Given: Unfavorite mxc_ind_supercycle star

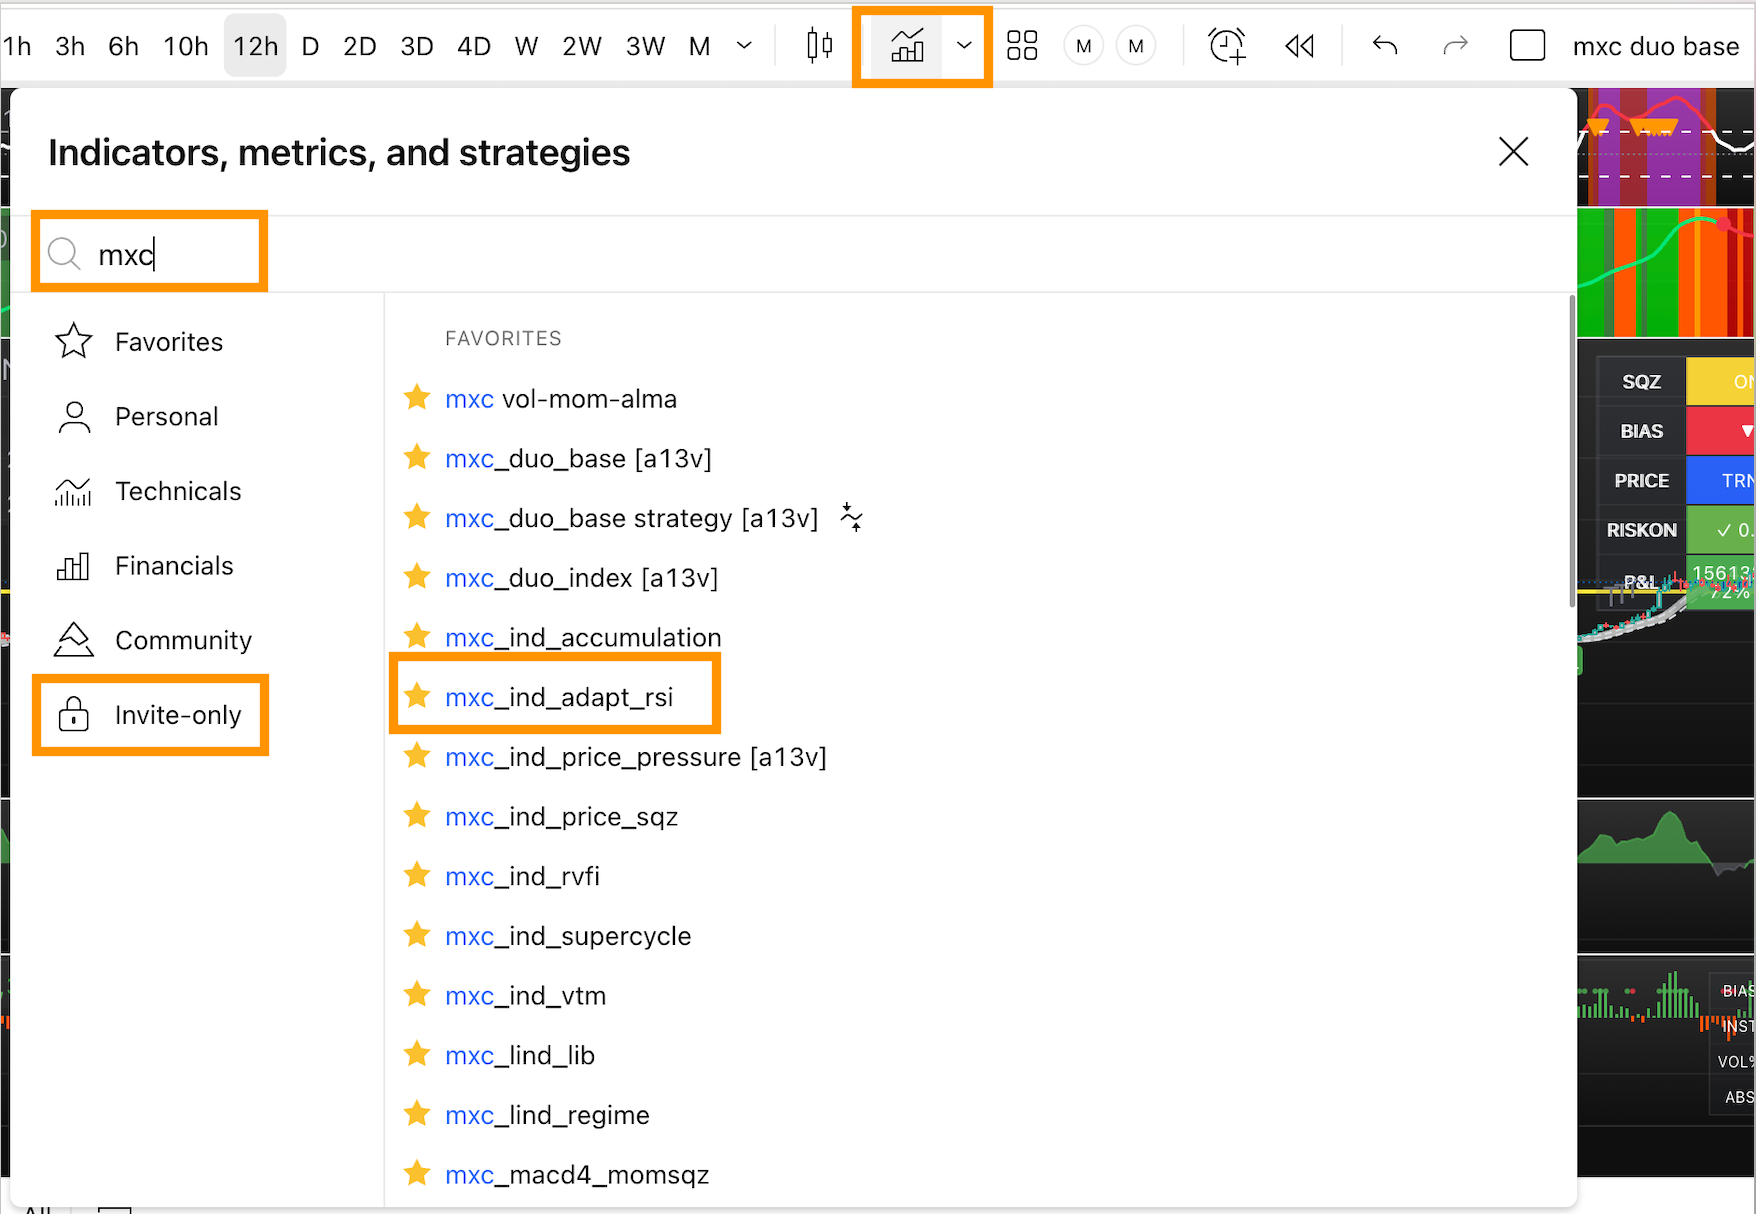Looking at the screenshot, I should (x=417, y=934).
